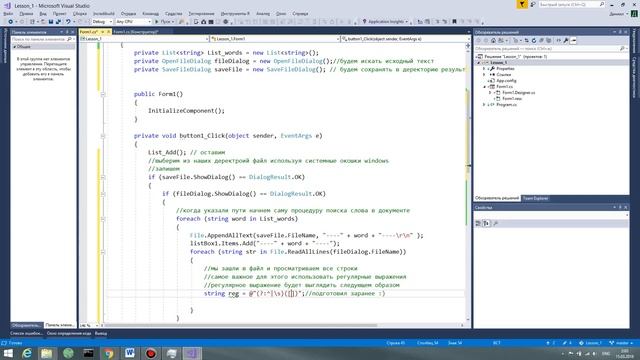Click the Preview Selected Items icon
The height and width of the screenshot is (360, 640).
573,40
